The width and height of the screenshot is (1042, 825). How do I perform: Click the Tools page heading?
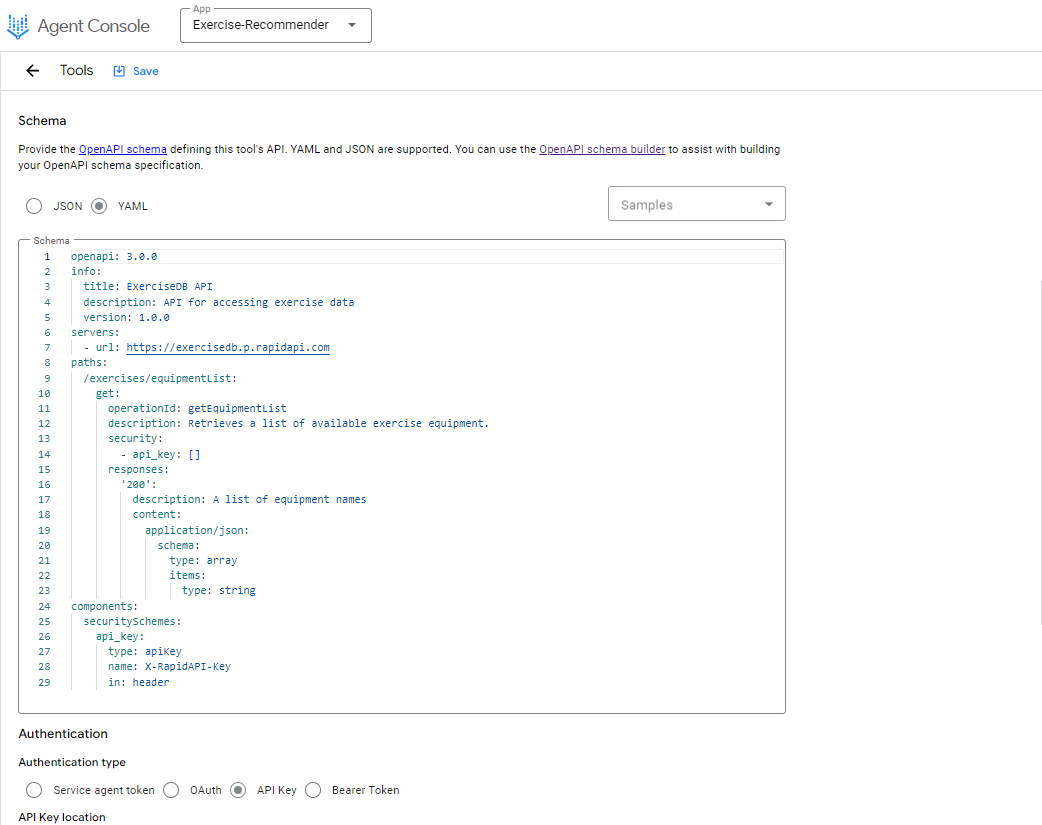(x=76, y=70)
